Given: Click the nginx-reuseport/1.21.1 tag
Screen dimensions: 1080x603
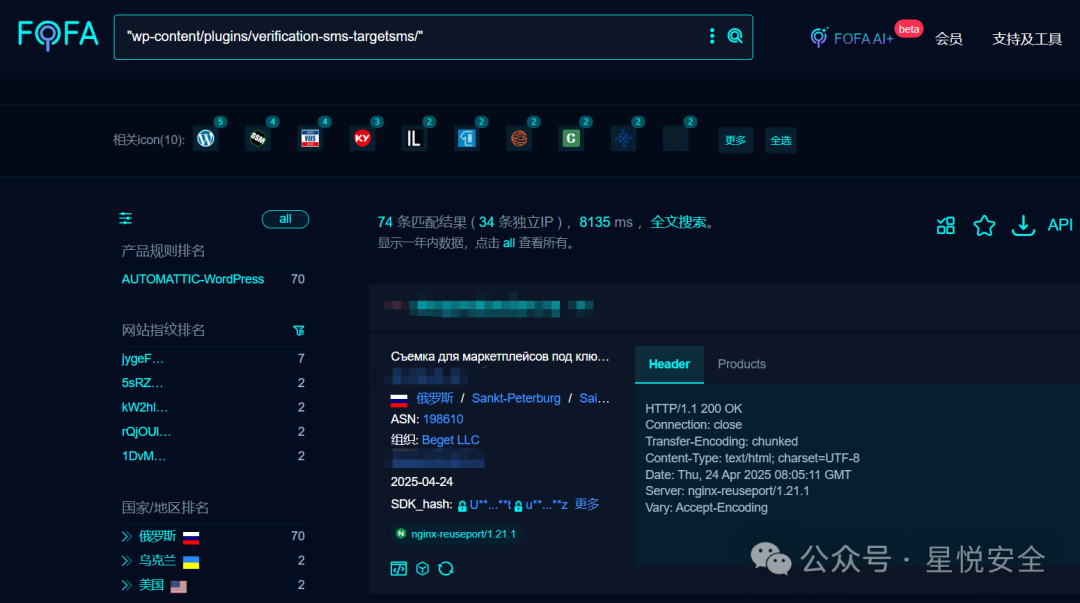Looking at the screenshot, I should tap(456, 534).
